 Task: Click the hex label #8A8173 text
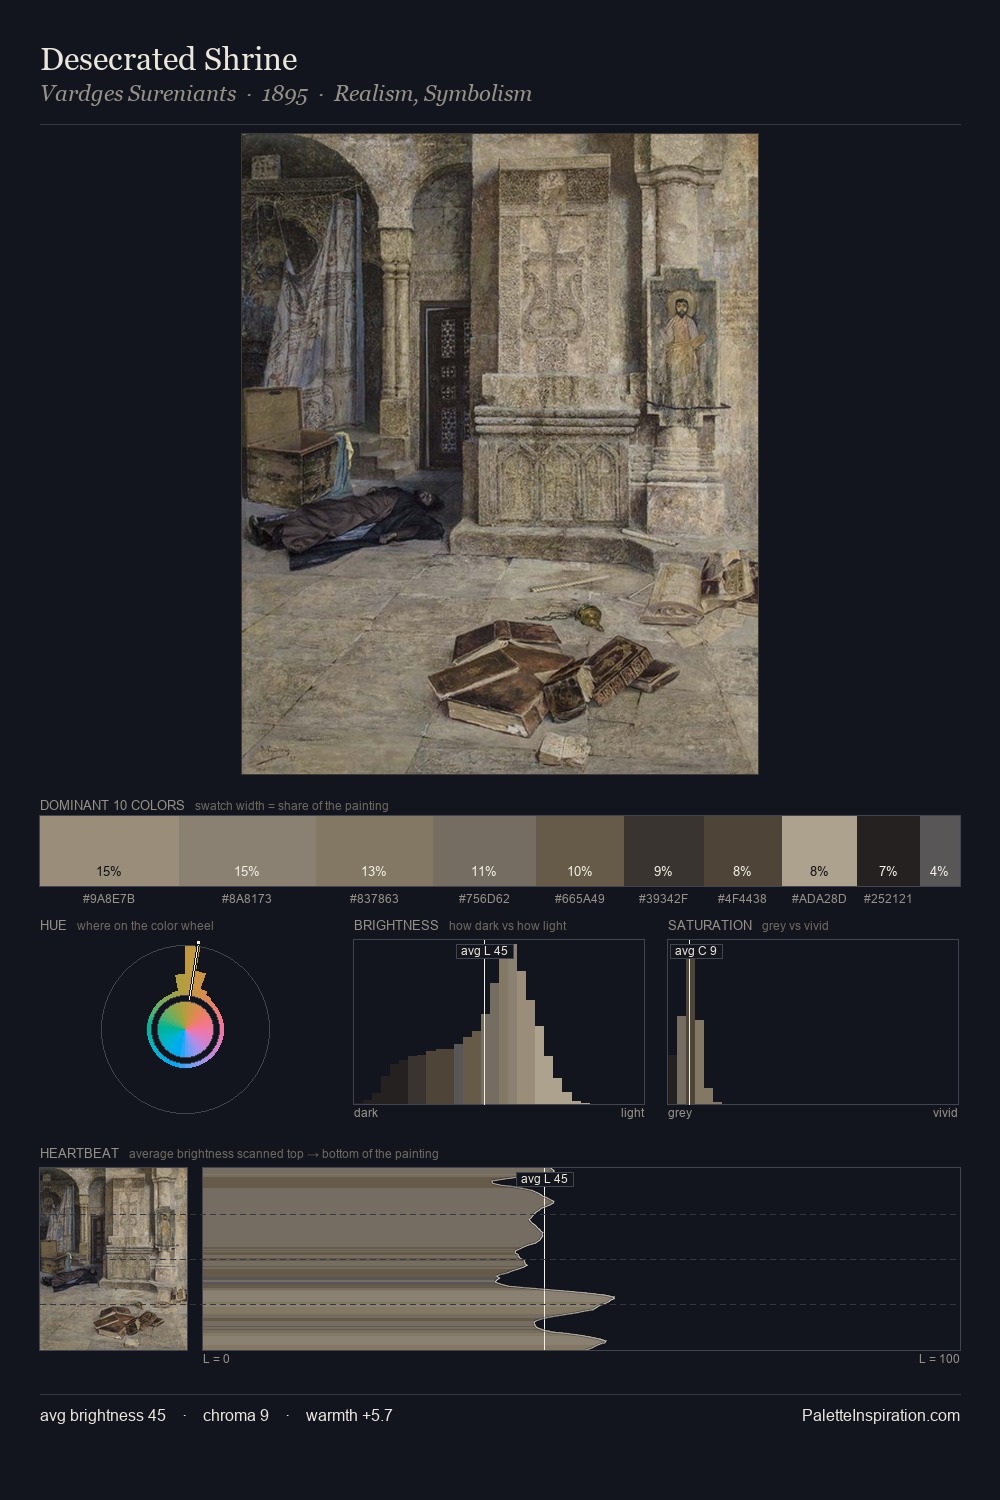(247, 898)
